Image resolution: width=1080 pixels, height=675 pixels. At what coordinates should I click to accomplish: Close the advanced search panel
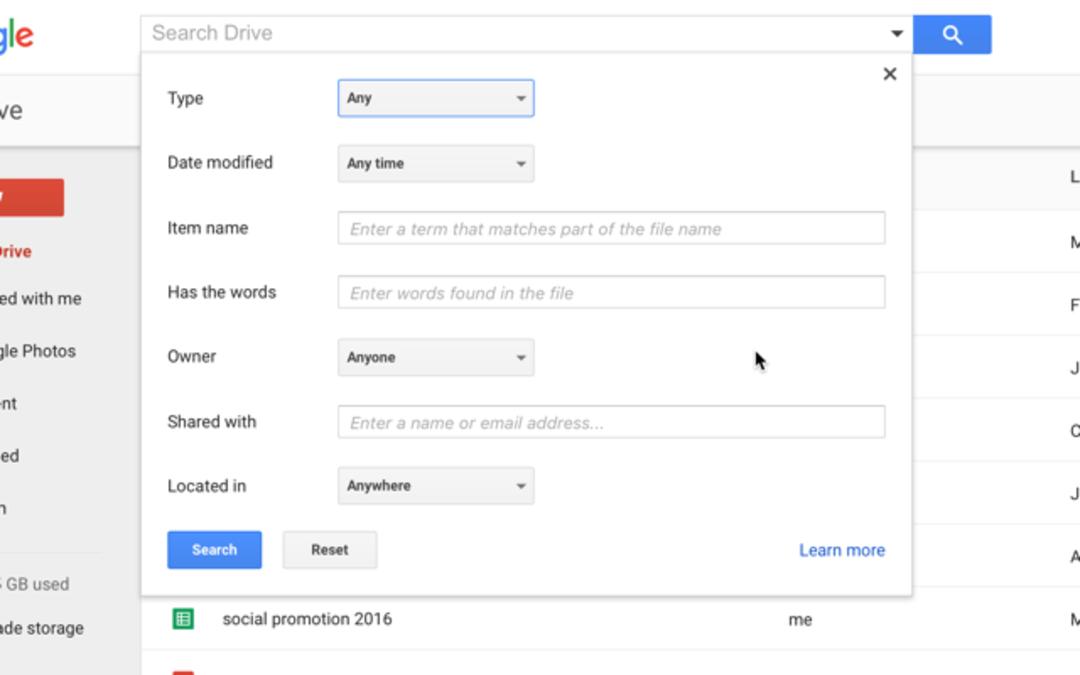(890, 74)
